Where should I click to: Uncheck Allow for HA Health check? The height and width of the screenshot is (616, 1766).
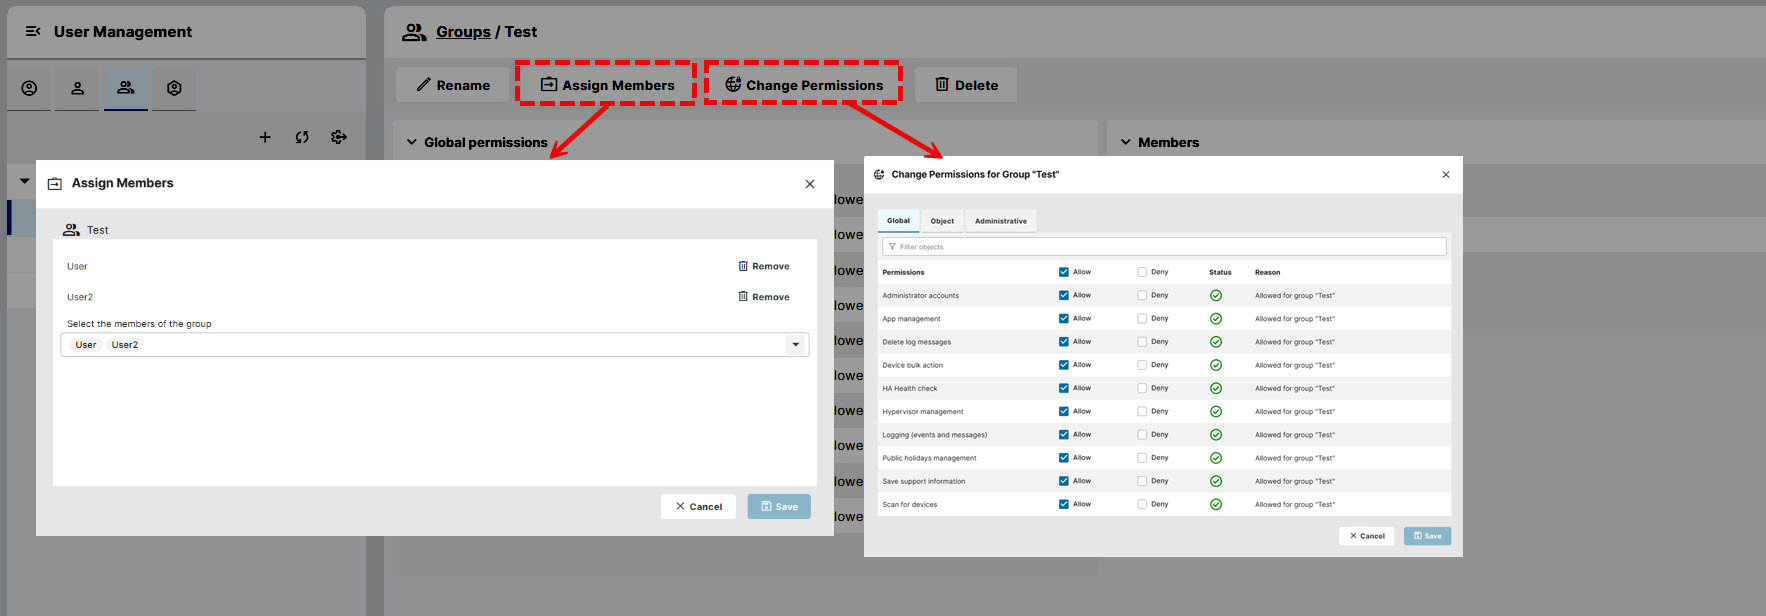1064,388
